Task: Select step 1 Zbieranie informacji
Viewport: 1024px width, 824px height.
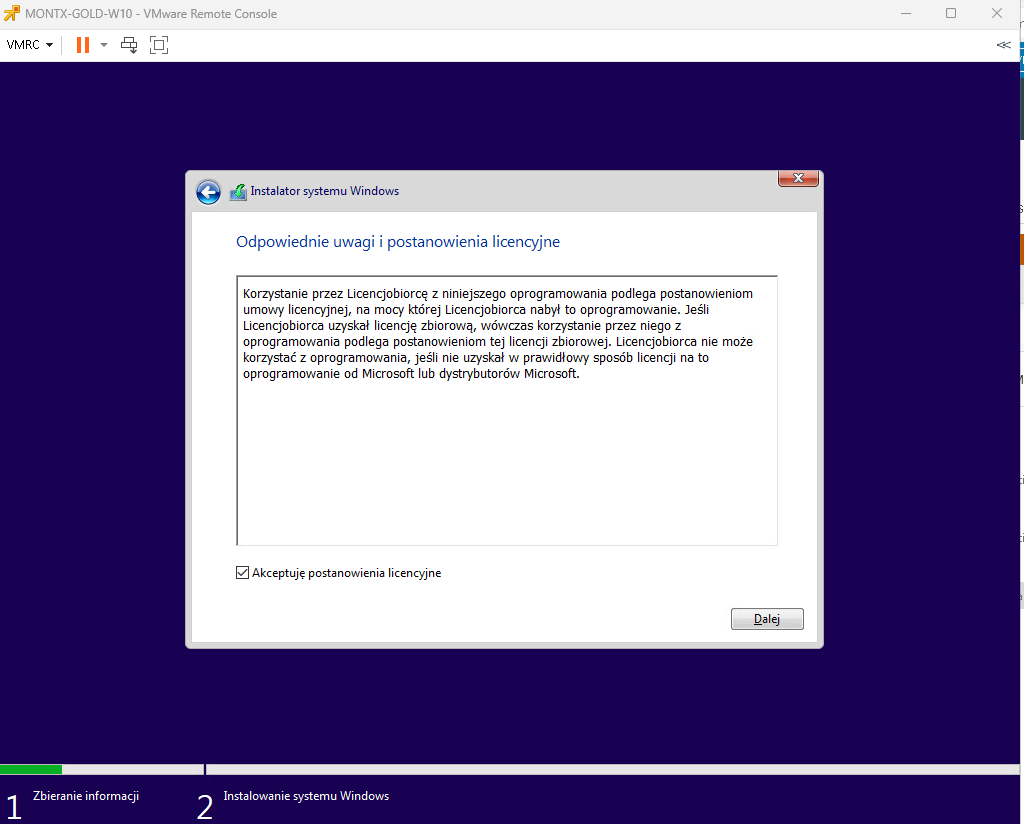Action: [85, 797]
